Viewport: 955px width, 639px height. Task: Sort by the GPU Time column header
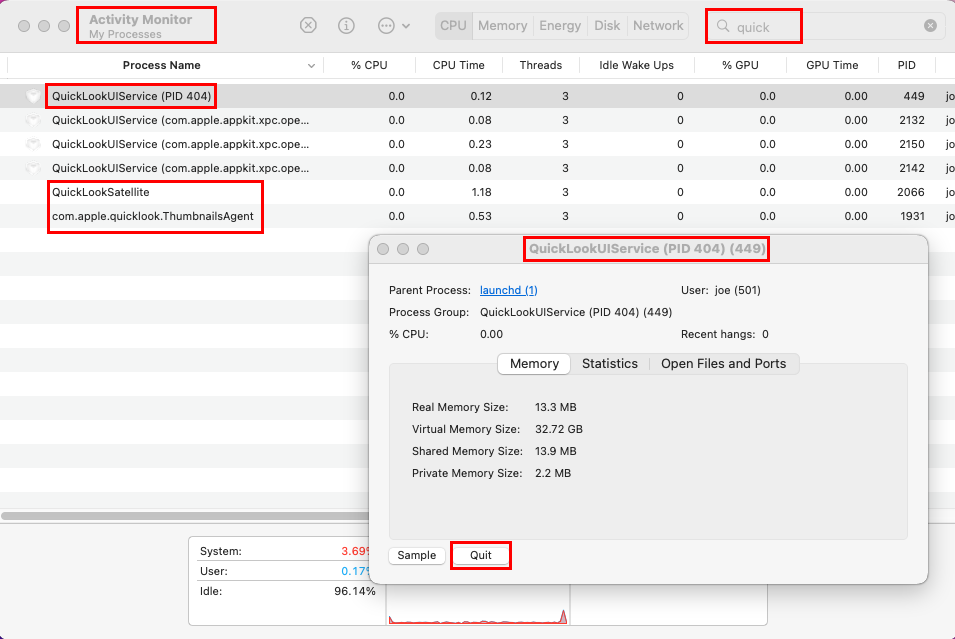(832, 65)
